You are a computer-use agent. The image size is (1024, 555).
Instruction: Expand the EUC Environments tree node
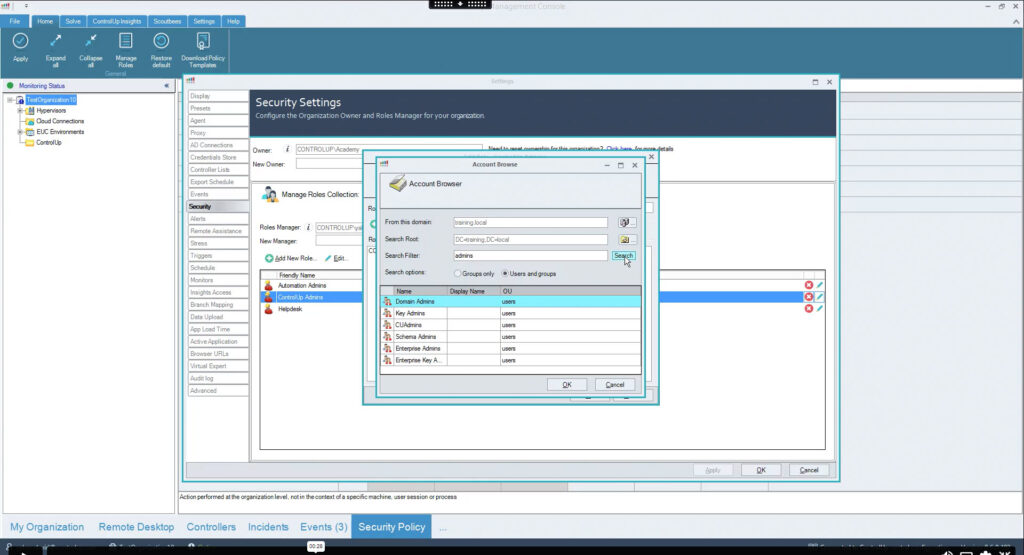[x=19, y=132]
